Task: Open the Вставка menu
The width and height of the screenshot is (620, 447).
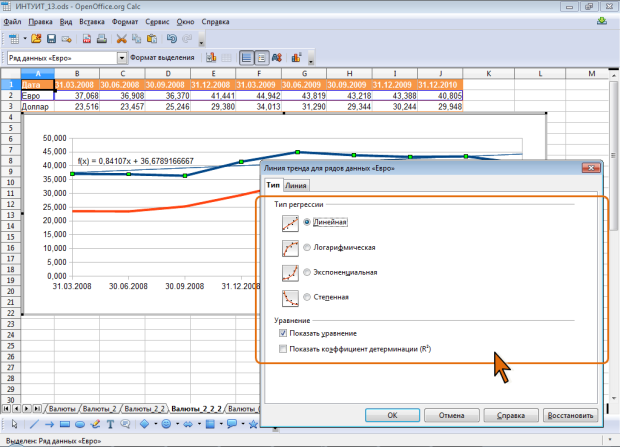Action: (x=92, y=22)
